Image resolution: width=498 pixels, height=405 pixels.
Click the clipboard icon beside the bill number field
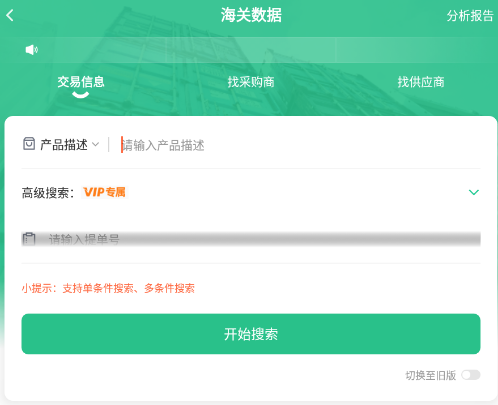tap(29, 239)
